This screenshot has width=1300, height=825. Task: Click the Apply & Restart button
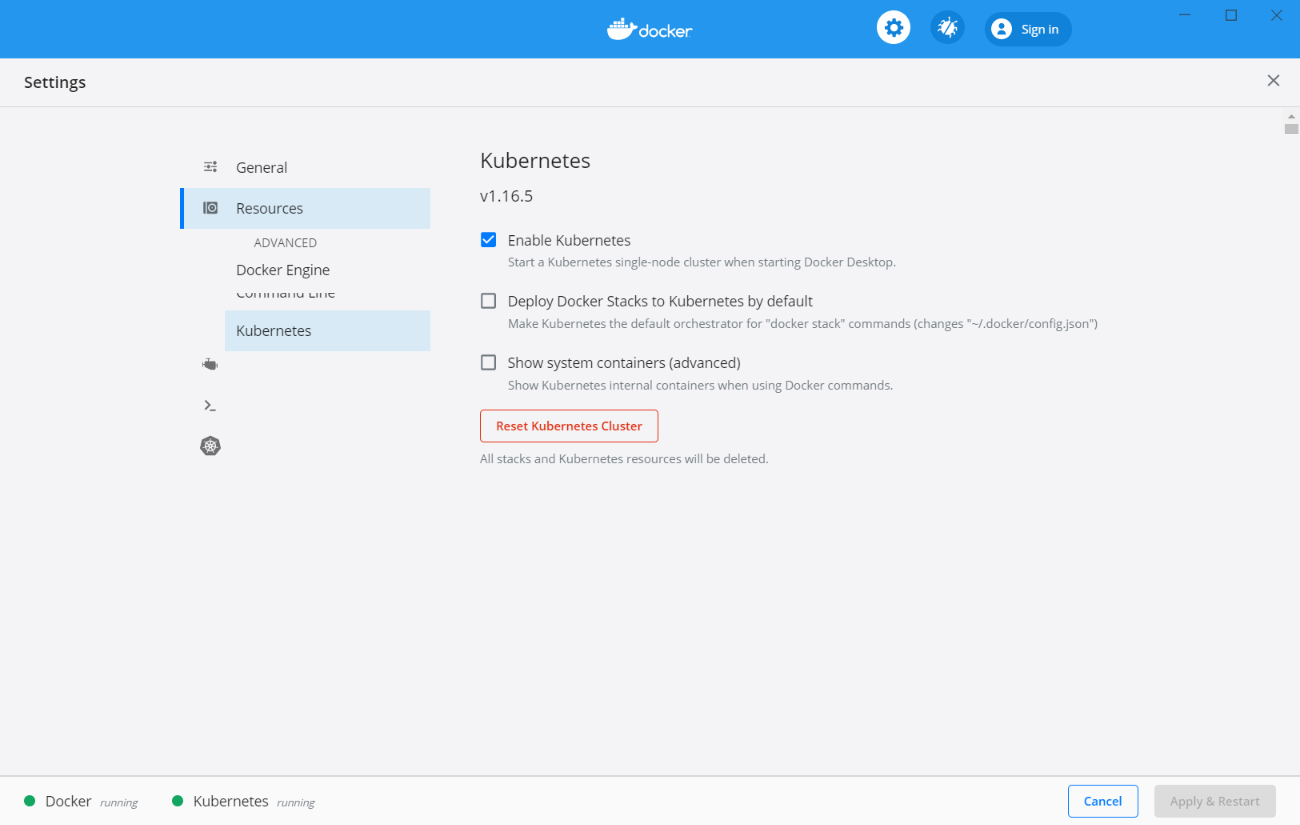(x=1215, y=801)
